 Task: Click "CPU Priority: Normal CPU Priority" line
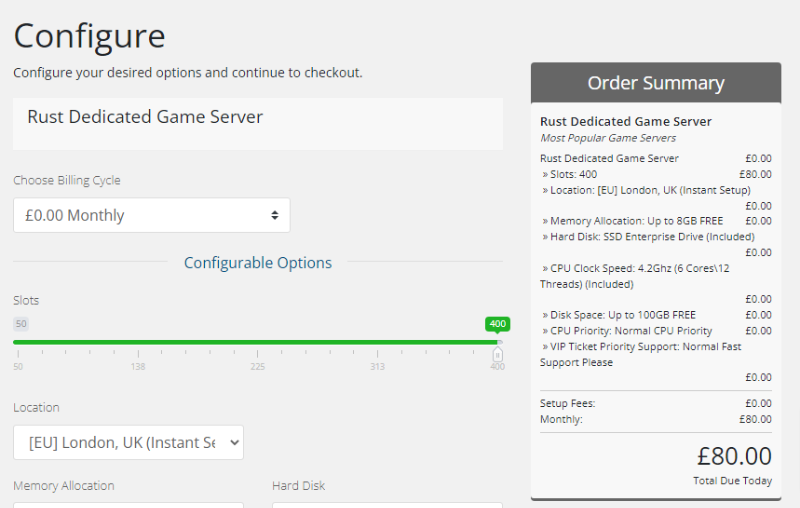[x=627, y=331]
